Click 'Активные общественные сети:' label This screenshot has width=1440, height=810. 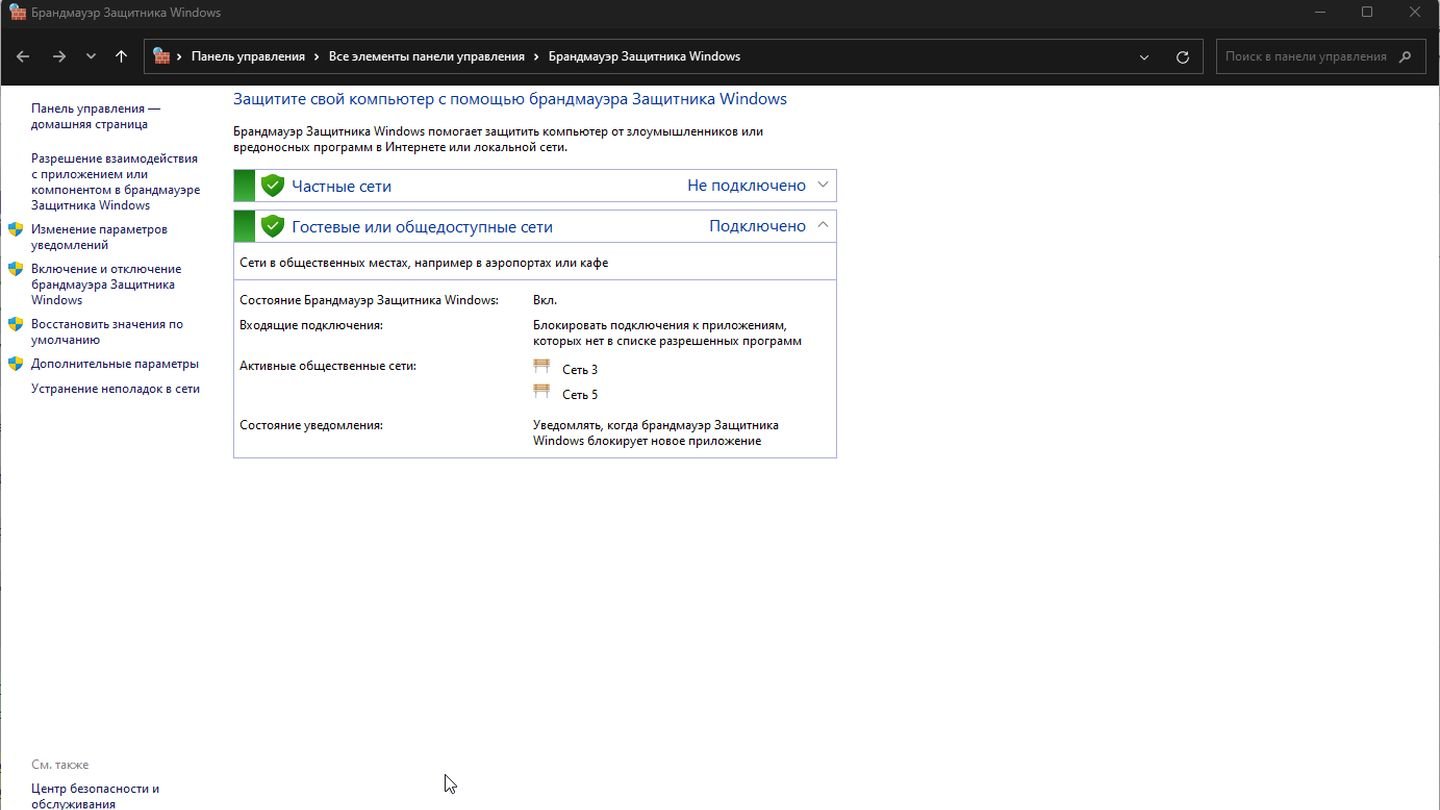click(x=328, y=366)
